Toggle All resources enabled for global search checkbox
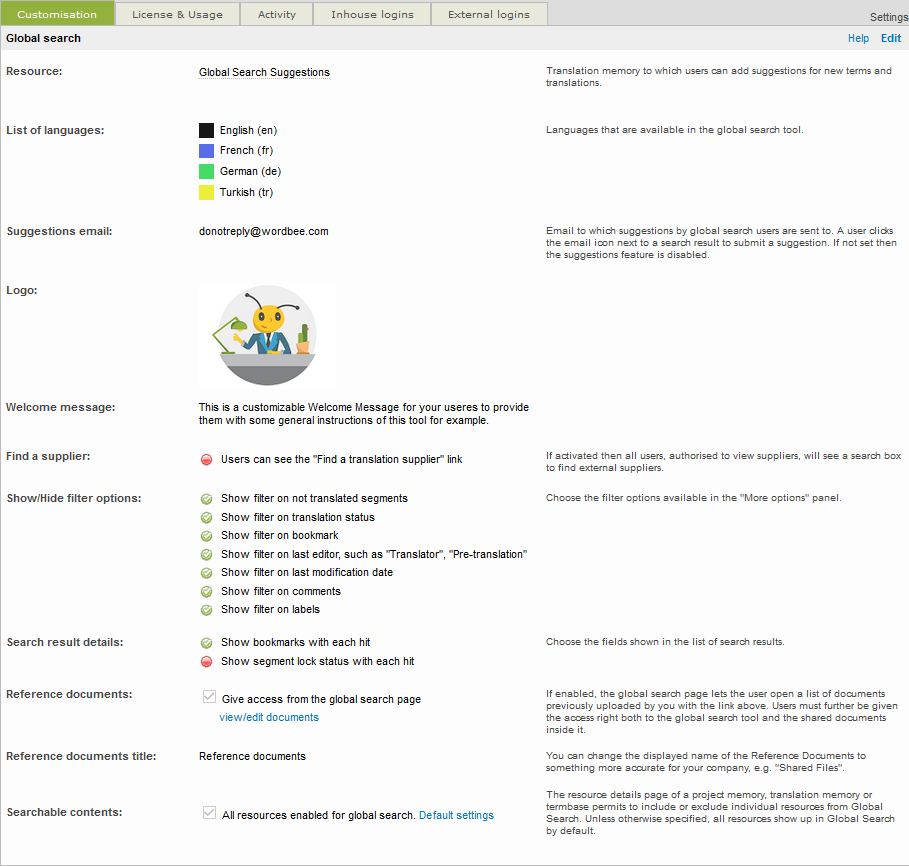Image resolution: width=909 pixels, height=866 pixels. pyautogui.click(x=209, y=813)
